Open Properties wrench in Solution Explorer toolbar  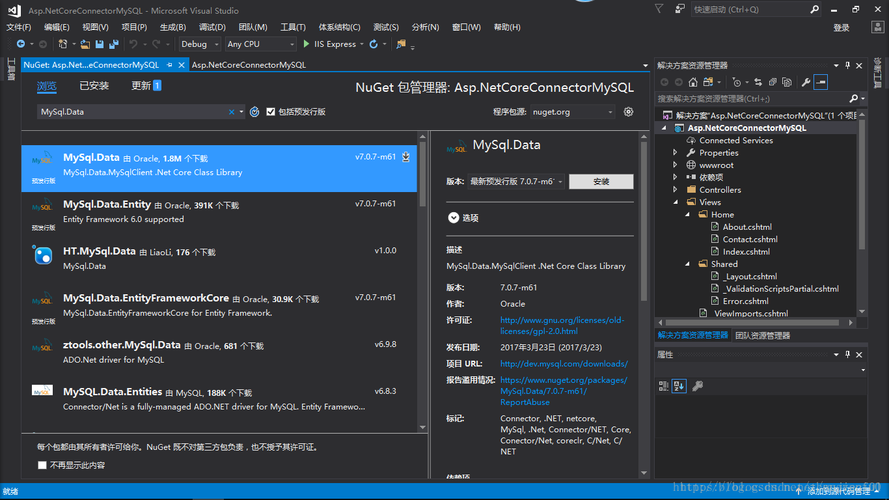pyautogui.click(x=806, y=82)
